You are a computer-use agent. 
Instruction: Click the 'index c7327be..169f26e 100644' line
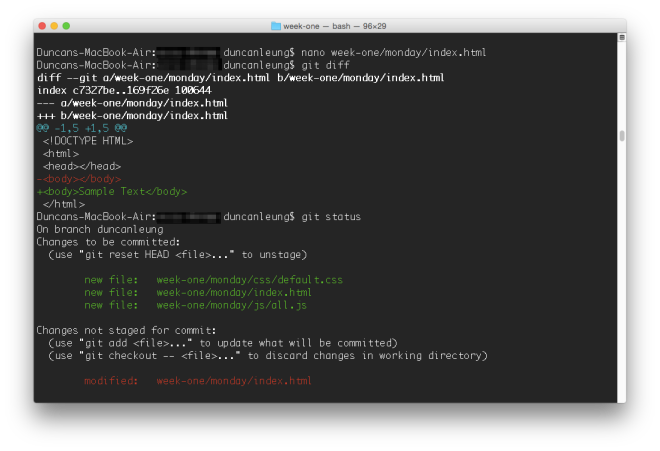pos(124,91)
